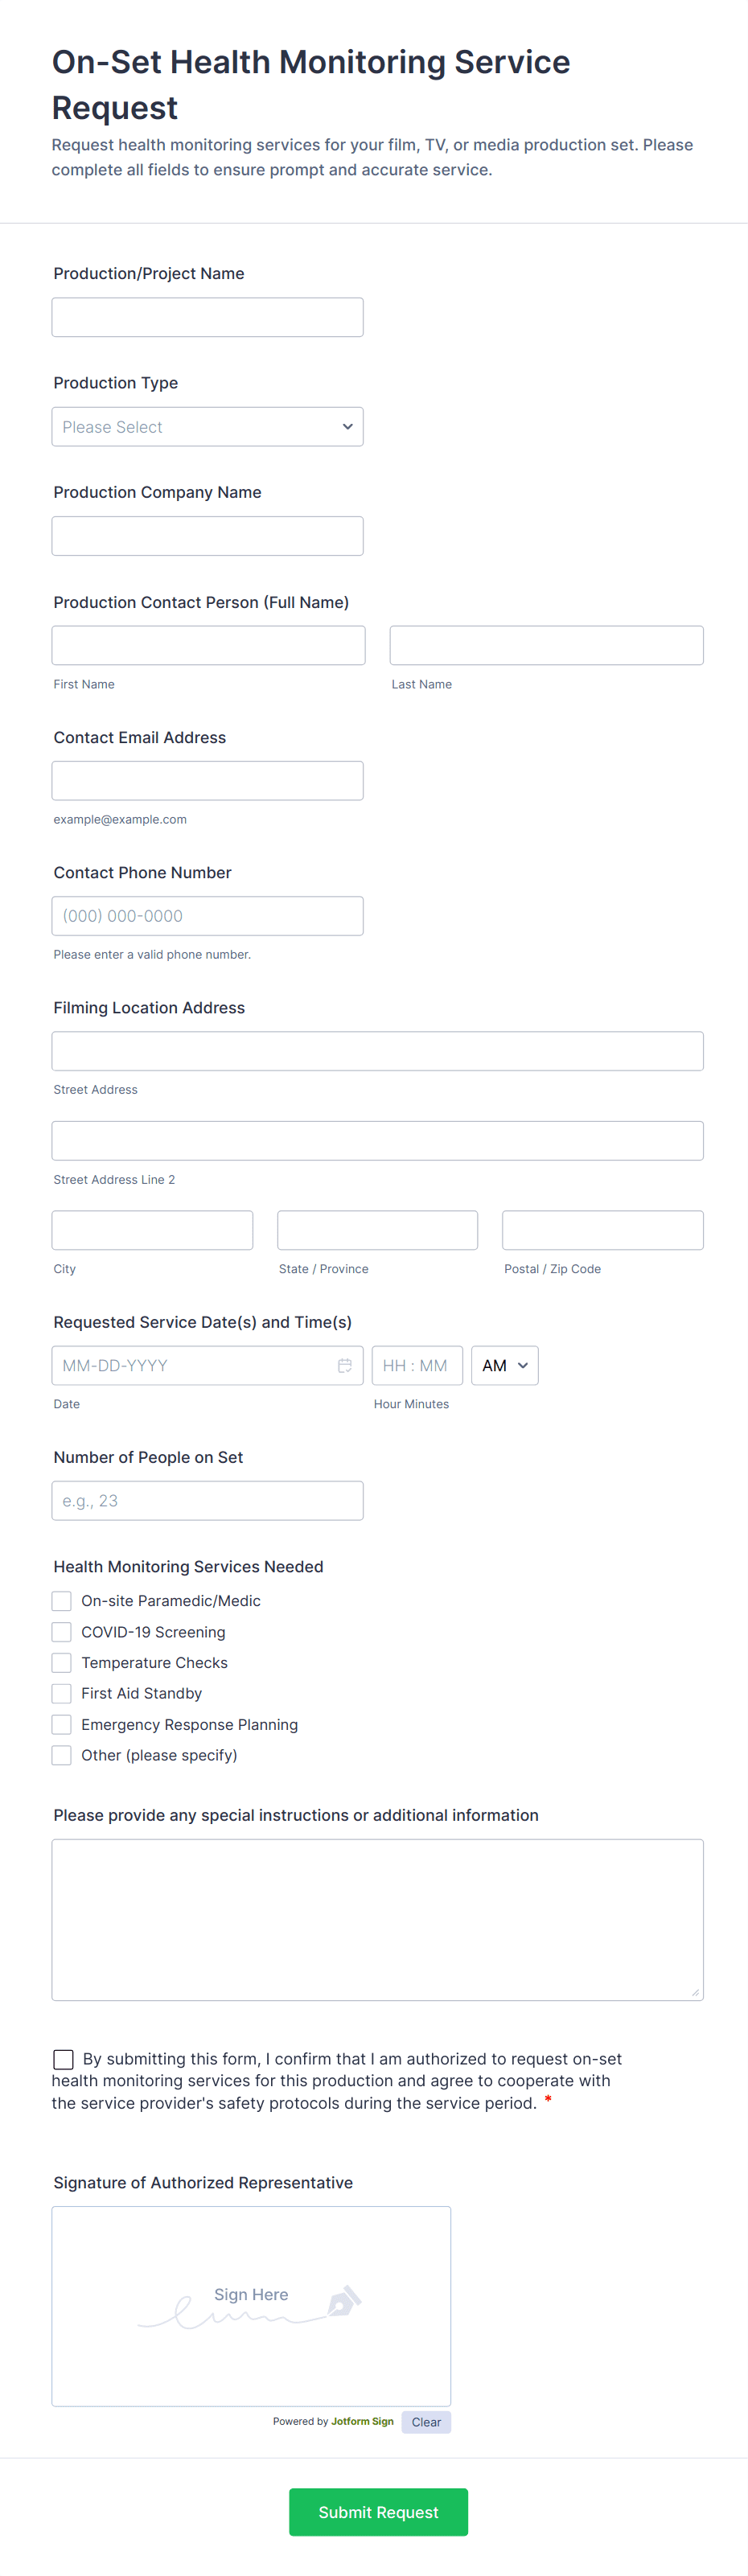Open the Jotform Sign link
Image resolution: width=748 pixels, height=2576 pixels.
(362, 2422)
